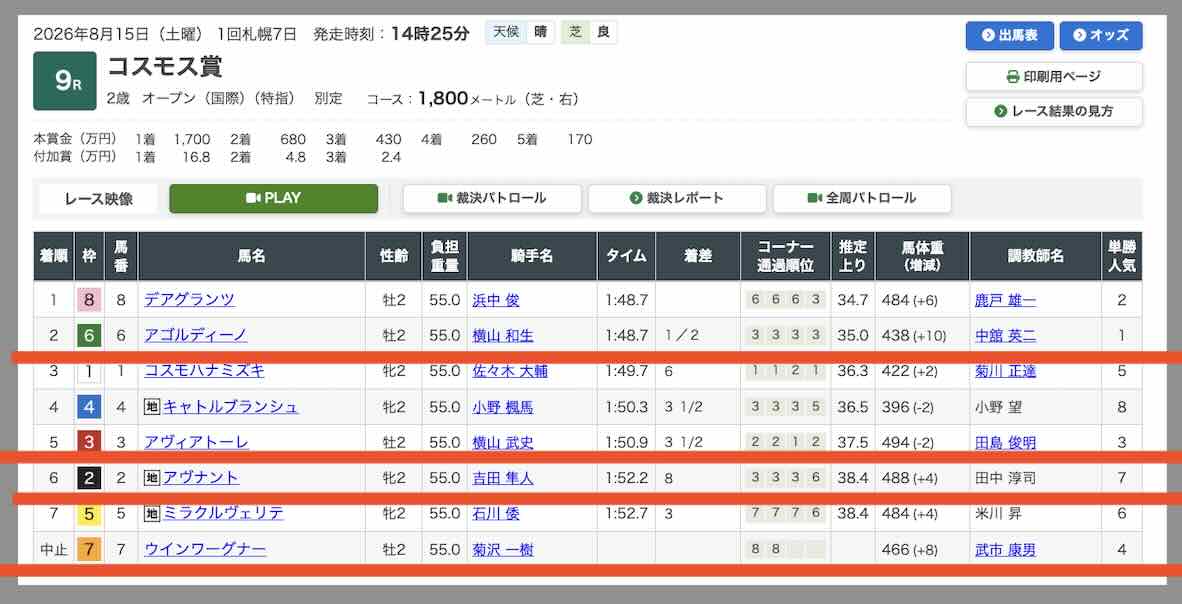Click the レース映像 label
The height and width of the screenshot is (604, 1182).
point(99,198)
